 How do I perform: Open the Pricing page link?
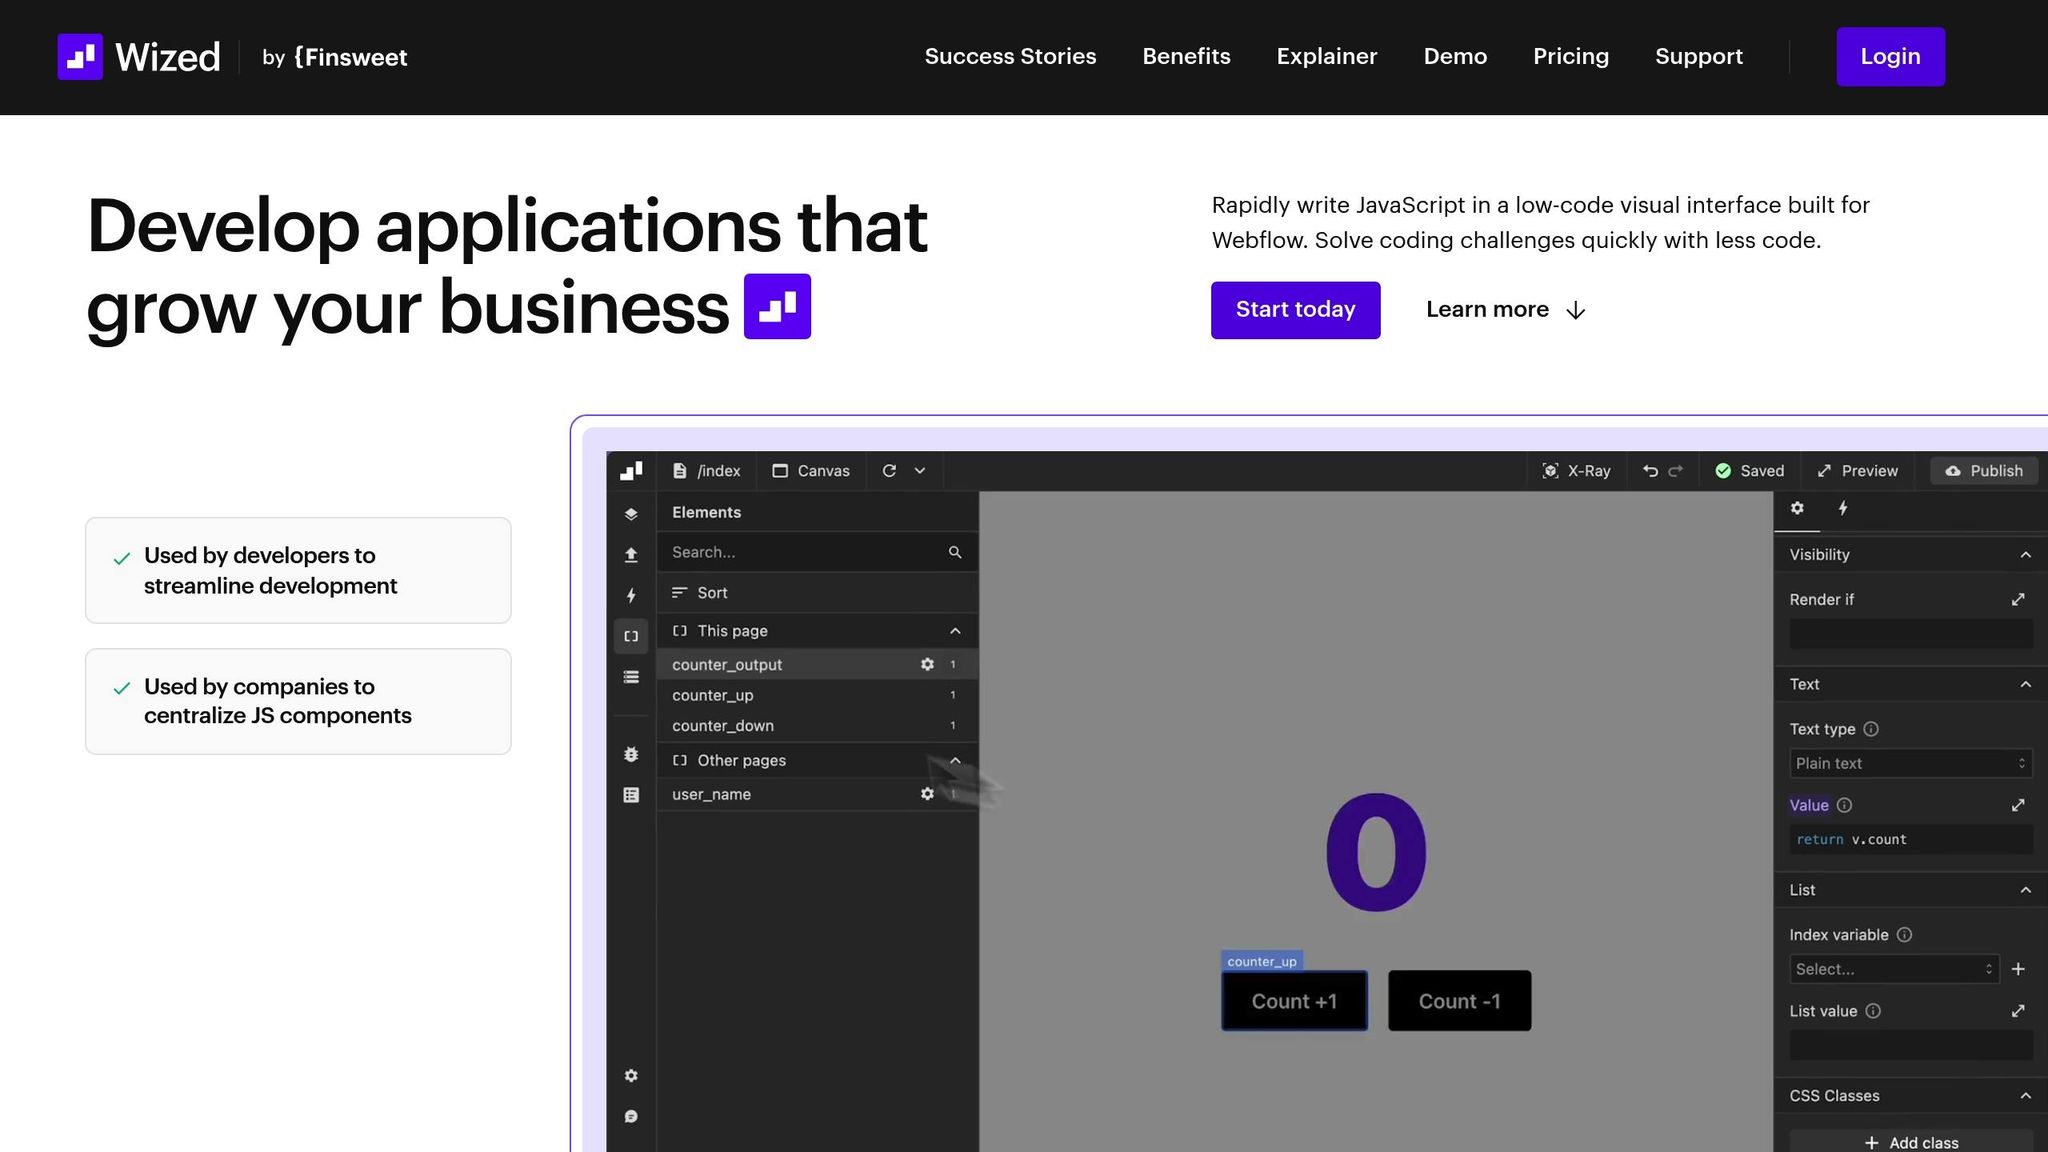[1571, 57]
